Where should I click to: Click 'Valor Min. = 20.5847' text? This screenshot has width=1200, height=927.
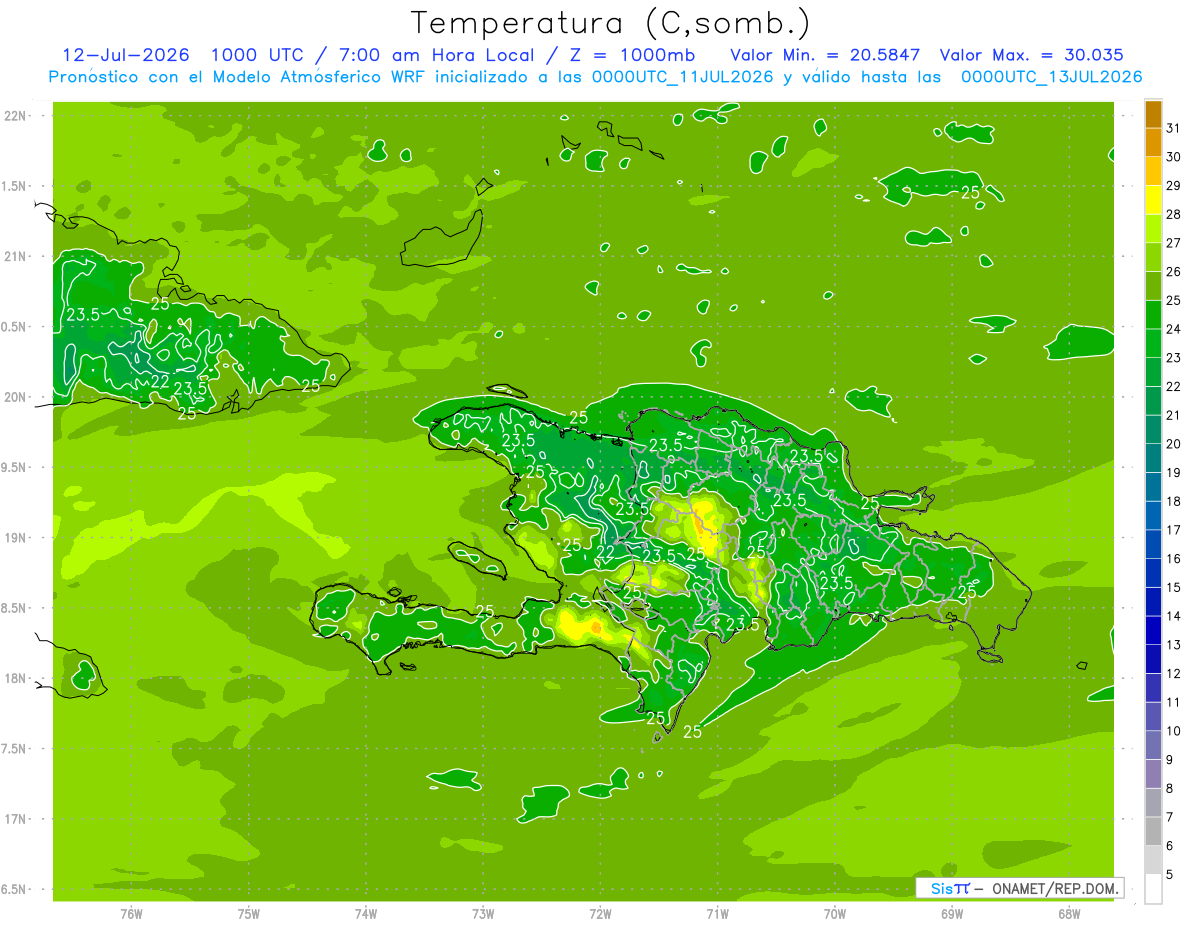[825, 54]
